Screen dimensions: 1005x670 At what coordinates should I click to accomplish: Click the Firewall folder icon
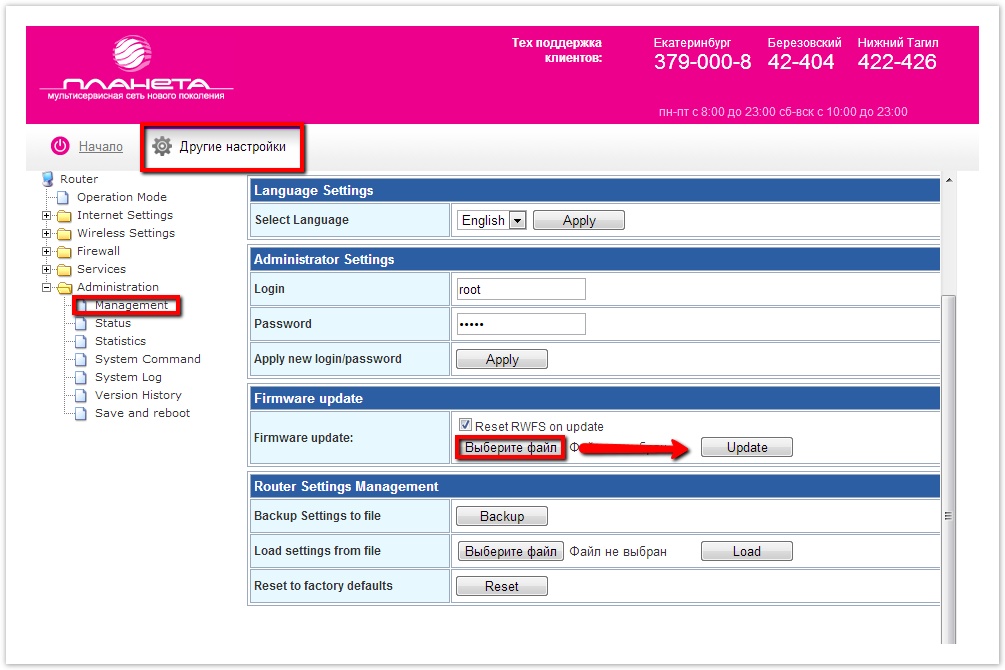click(64, 251)
